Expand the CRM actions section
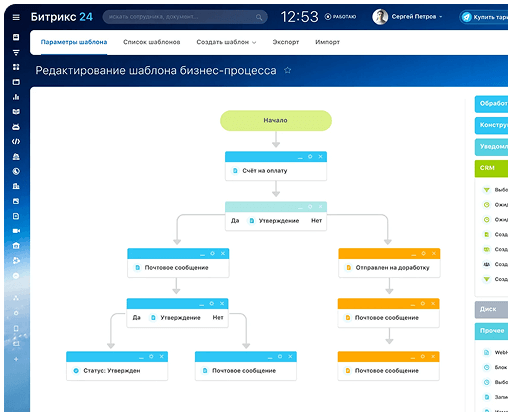The width and height of the screenshot is (508, 412). pos(491,168)
